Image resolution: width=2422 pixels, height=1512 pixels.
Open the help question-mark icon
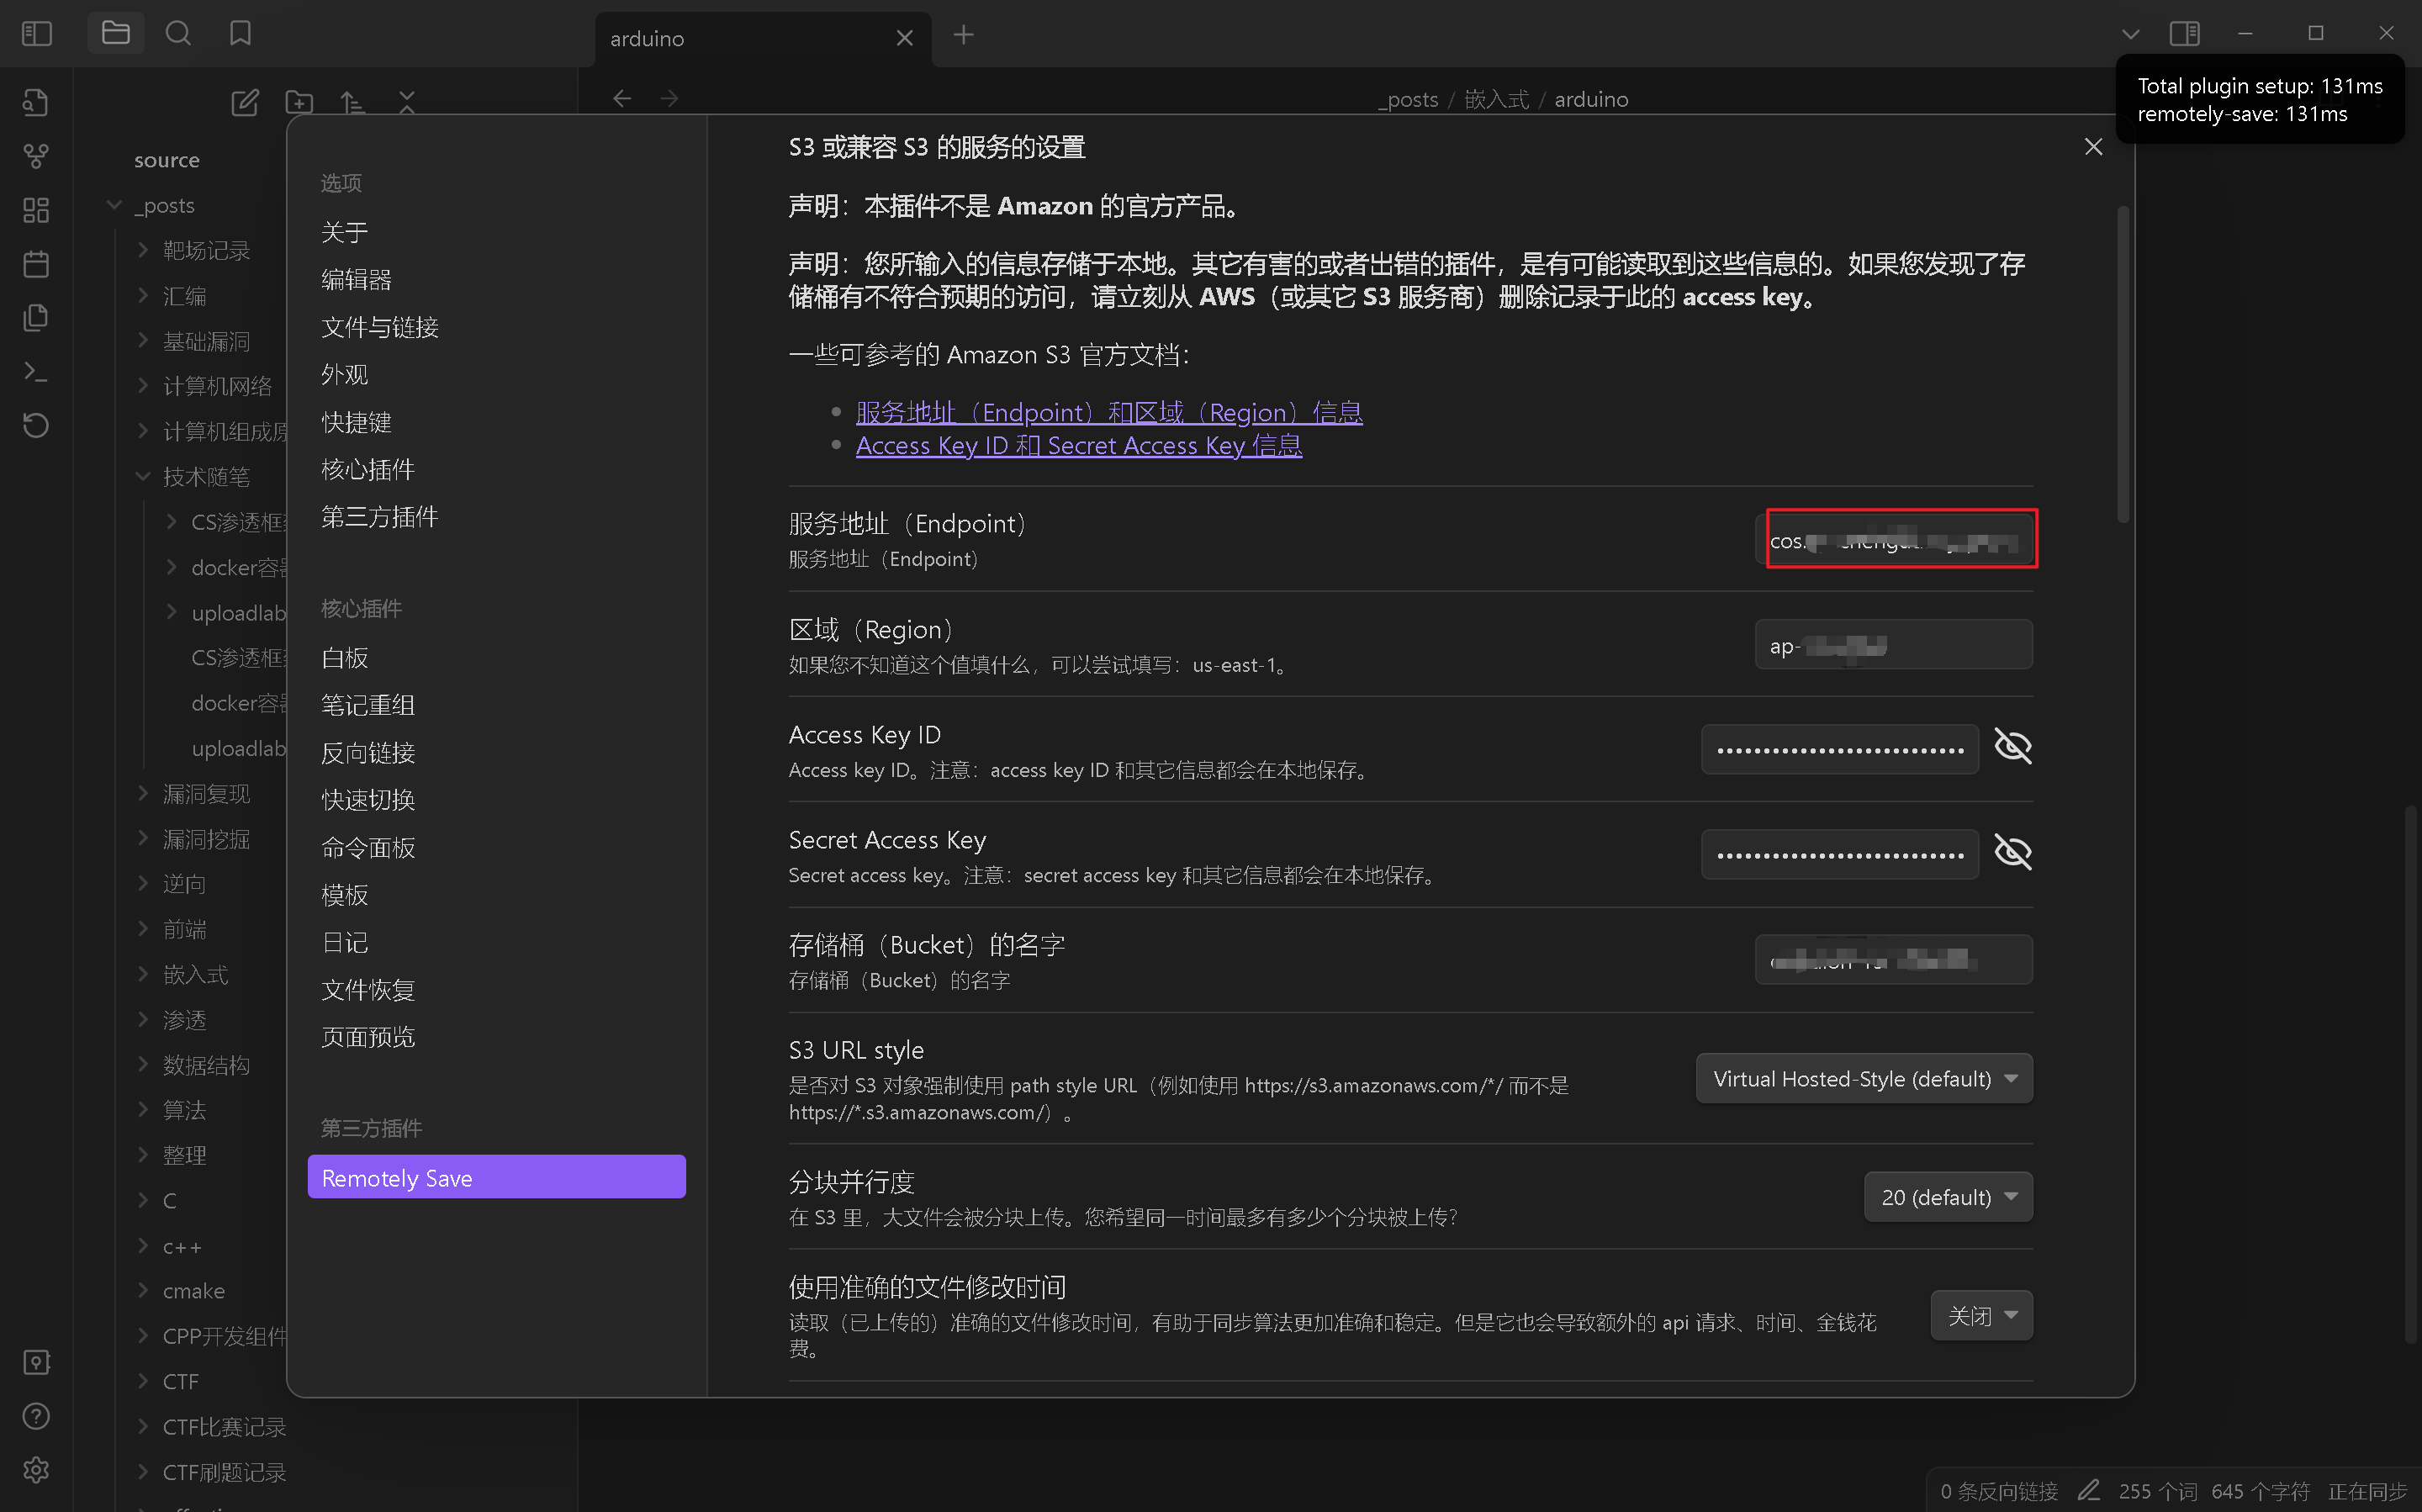click(x=36, y=1416)
